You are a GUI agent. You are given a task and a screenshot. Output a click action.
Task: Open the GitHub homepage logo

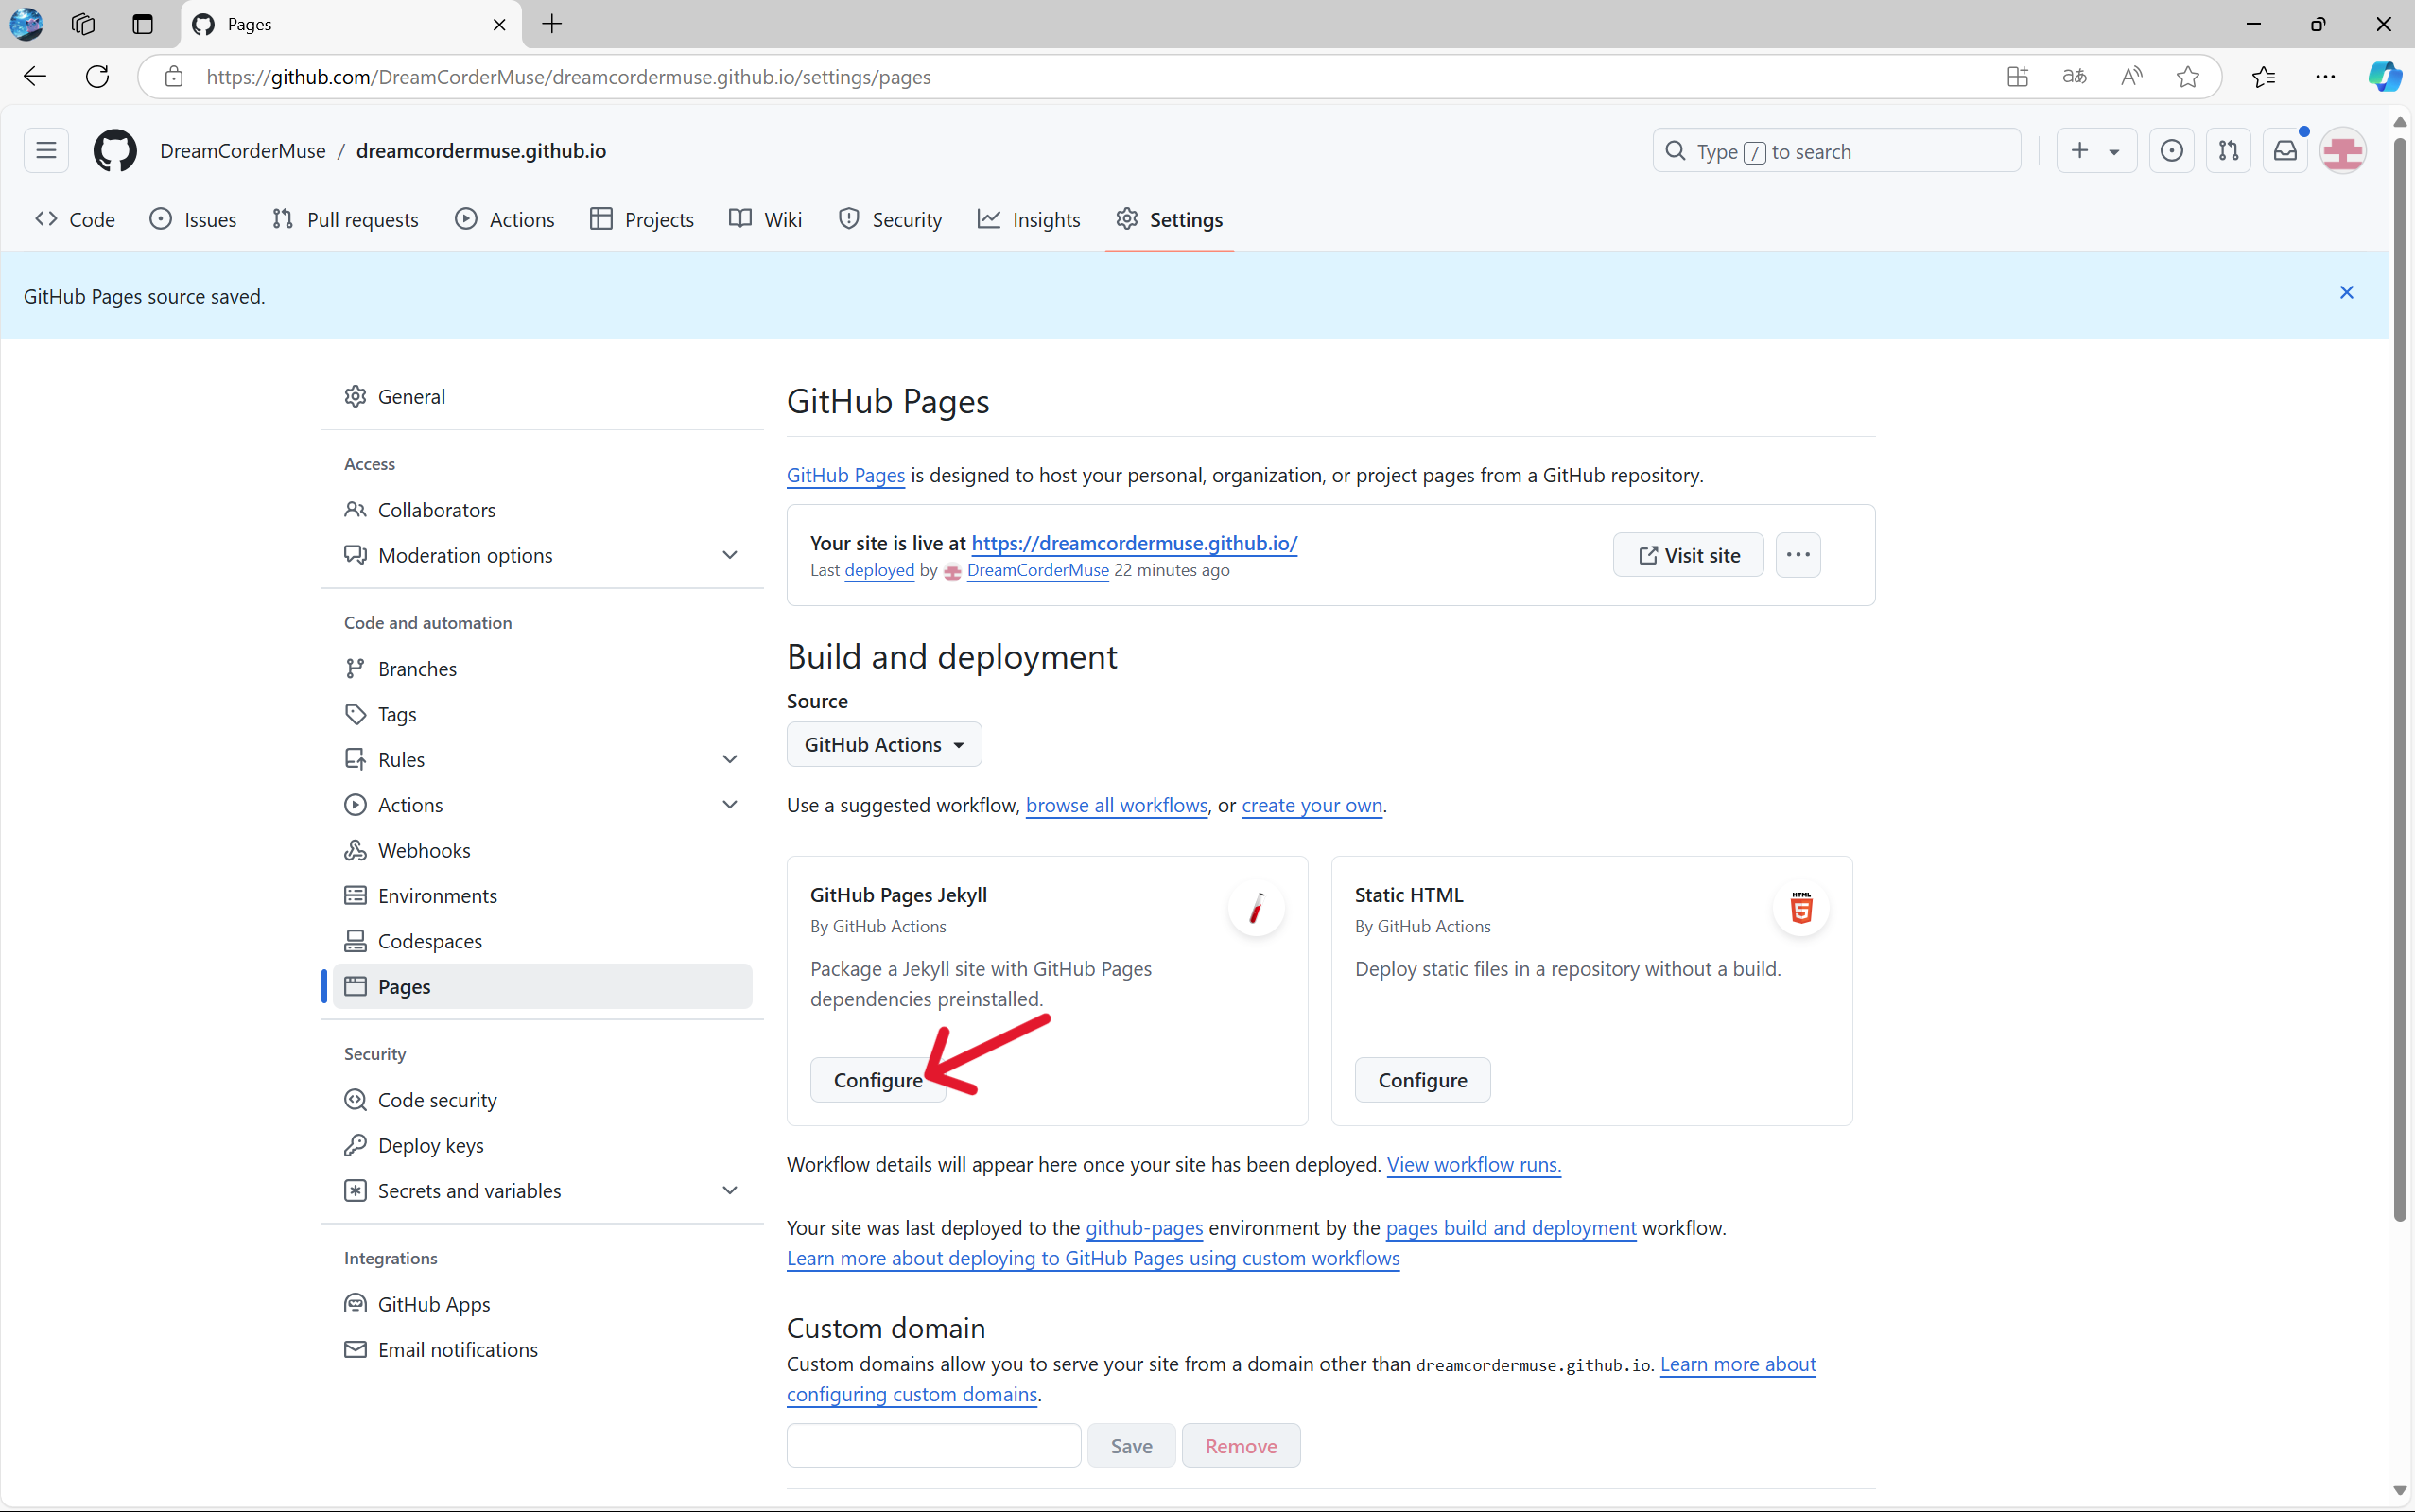click(x=115, y=151)
